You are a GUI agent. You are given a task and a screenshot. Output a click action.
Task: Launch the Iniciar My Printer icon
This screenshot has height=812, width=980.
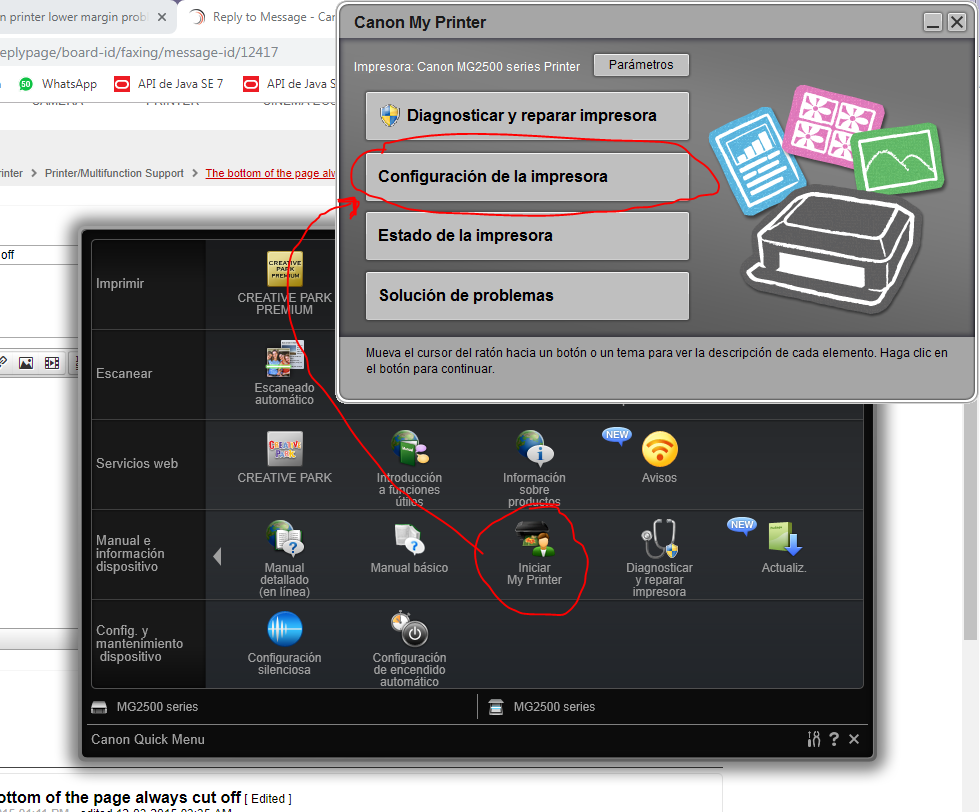coord(534,542)
